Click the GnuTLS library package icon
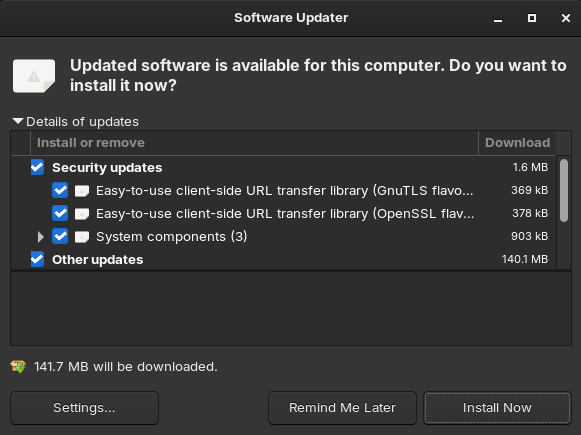 [82, 191]
